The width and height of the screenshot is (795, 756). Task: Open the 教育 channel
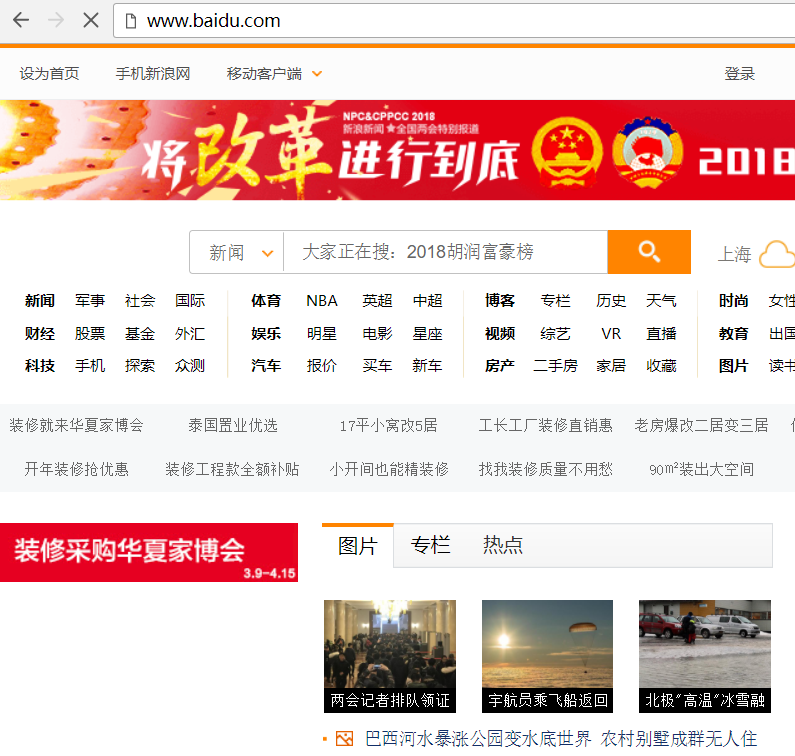[x=734, y=334]
